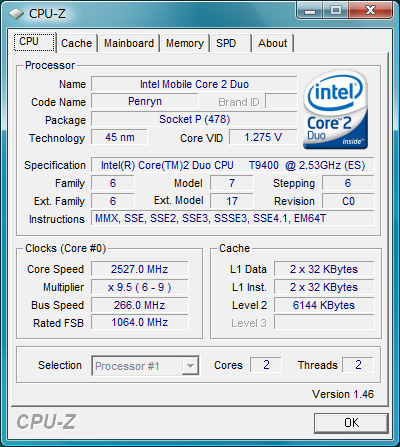Click the Specification field showing T9400
This screenshot has height=447, width=400.
tap(233, 165)
